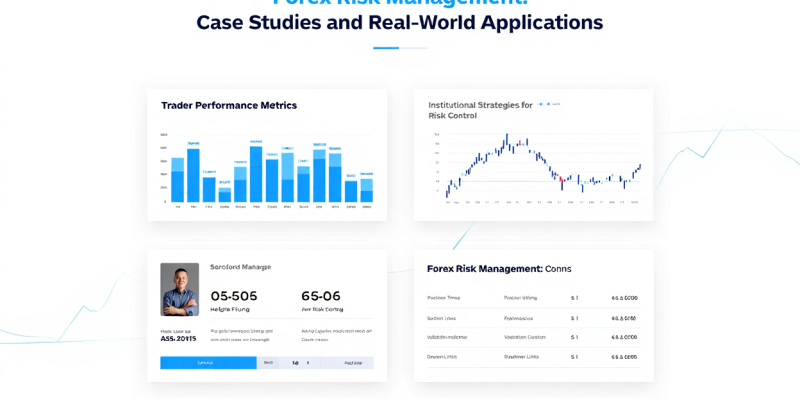Screen dimensions: 800x400
Task: Click the 05-505 value in the manager card
Action: pyautogui.click(x=234, y=296)
